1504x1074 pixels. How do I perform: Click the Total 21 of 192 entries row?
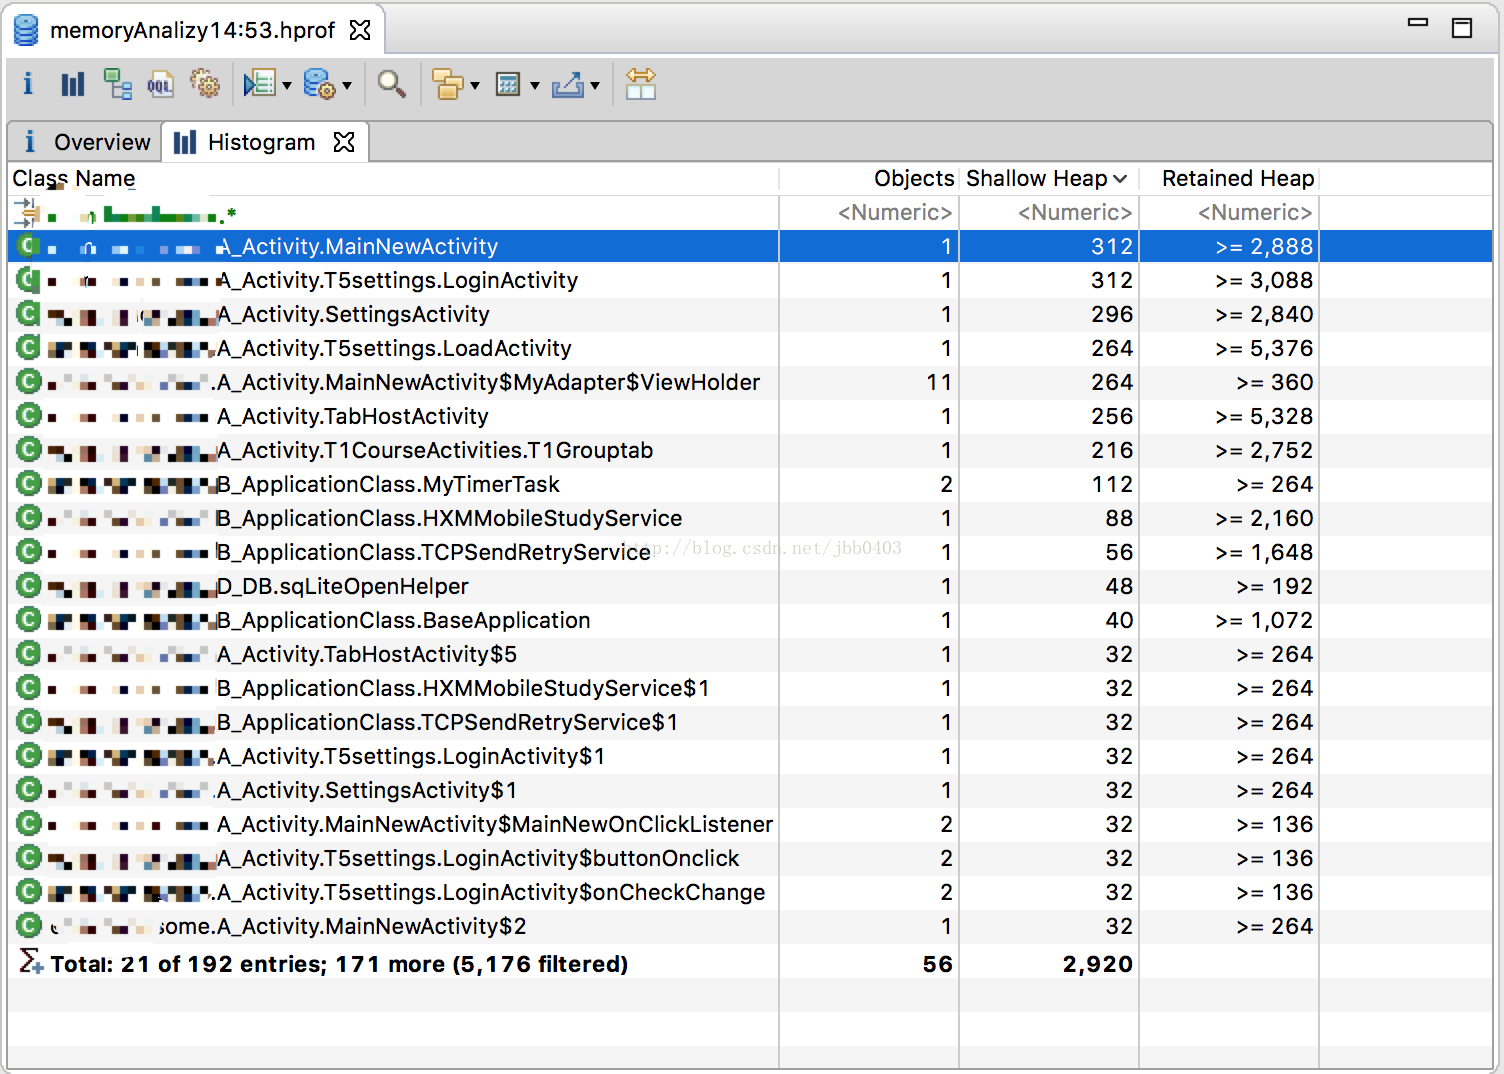pos(750,964)
